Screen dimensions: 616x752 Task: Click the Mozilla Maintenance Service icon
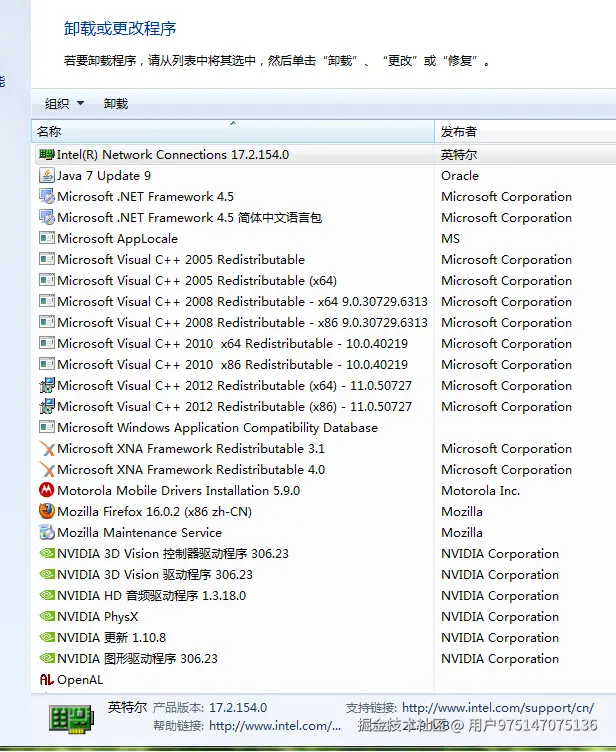point(47,532)
